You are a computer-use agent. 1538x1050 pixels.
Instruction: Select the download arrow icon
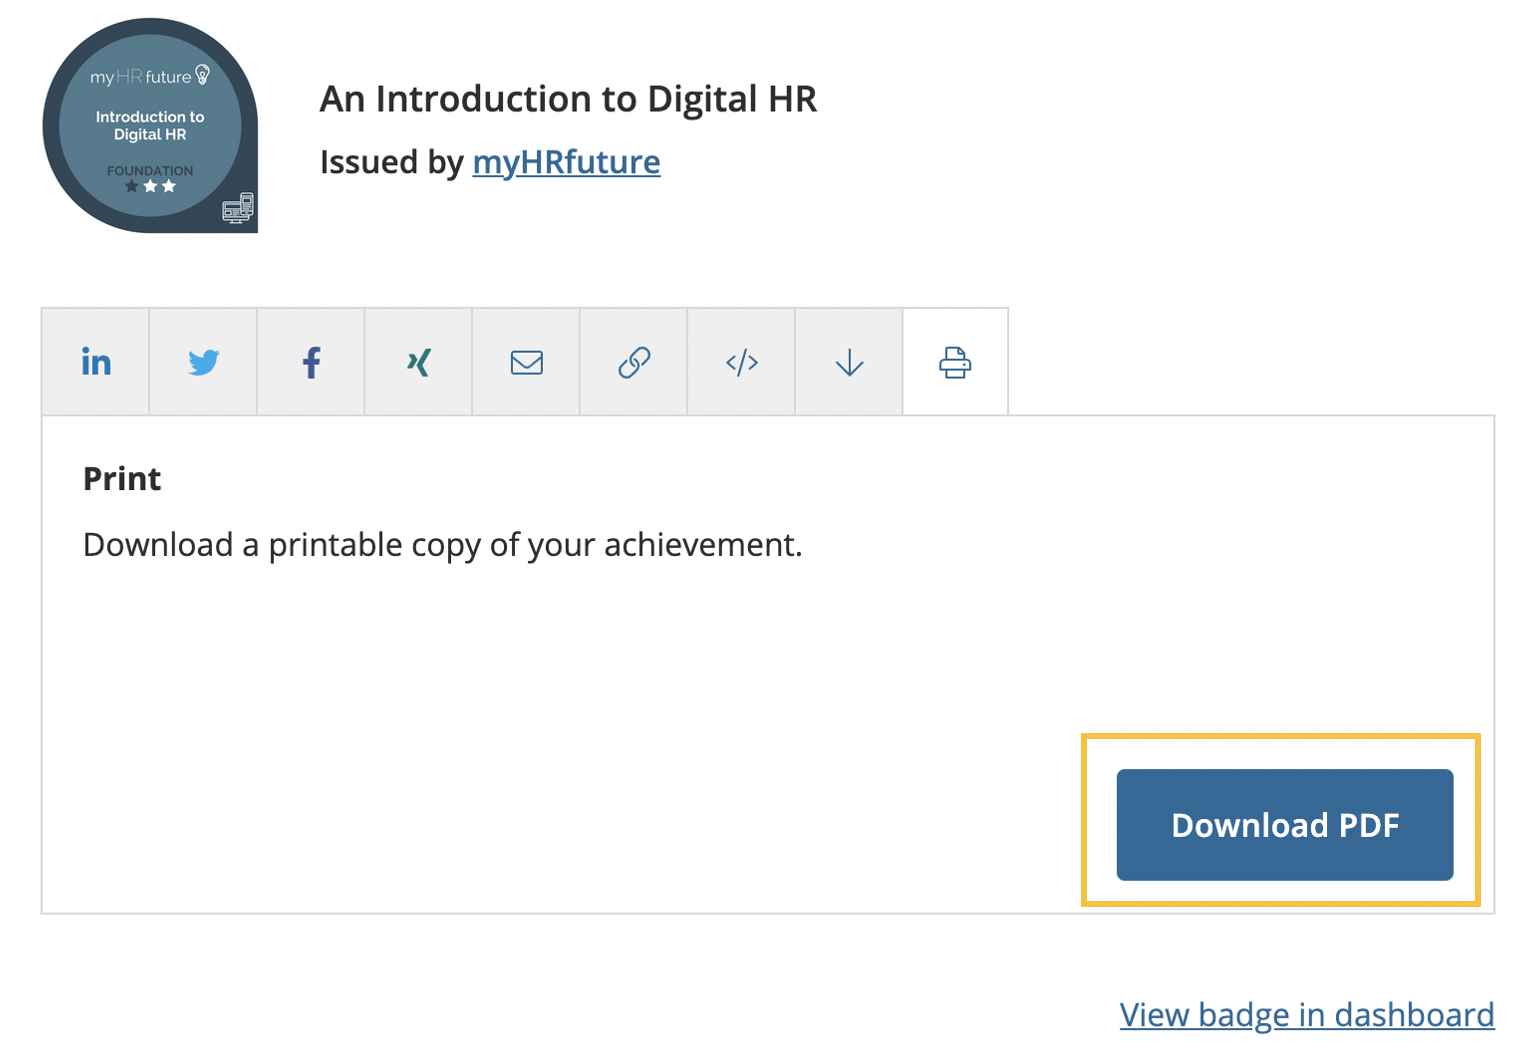[849, 362]
